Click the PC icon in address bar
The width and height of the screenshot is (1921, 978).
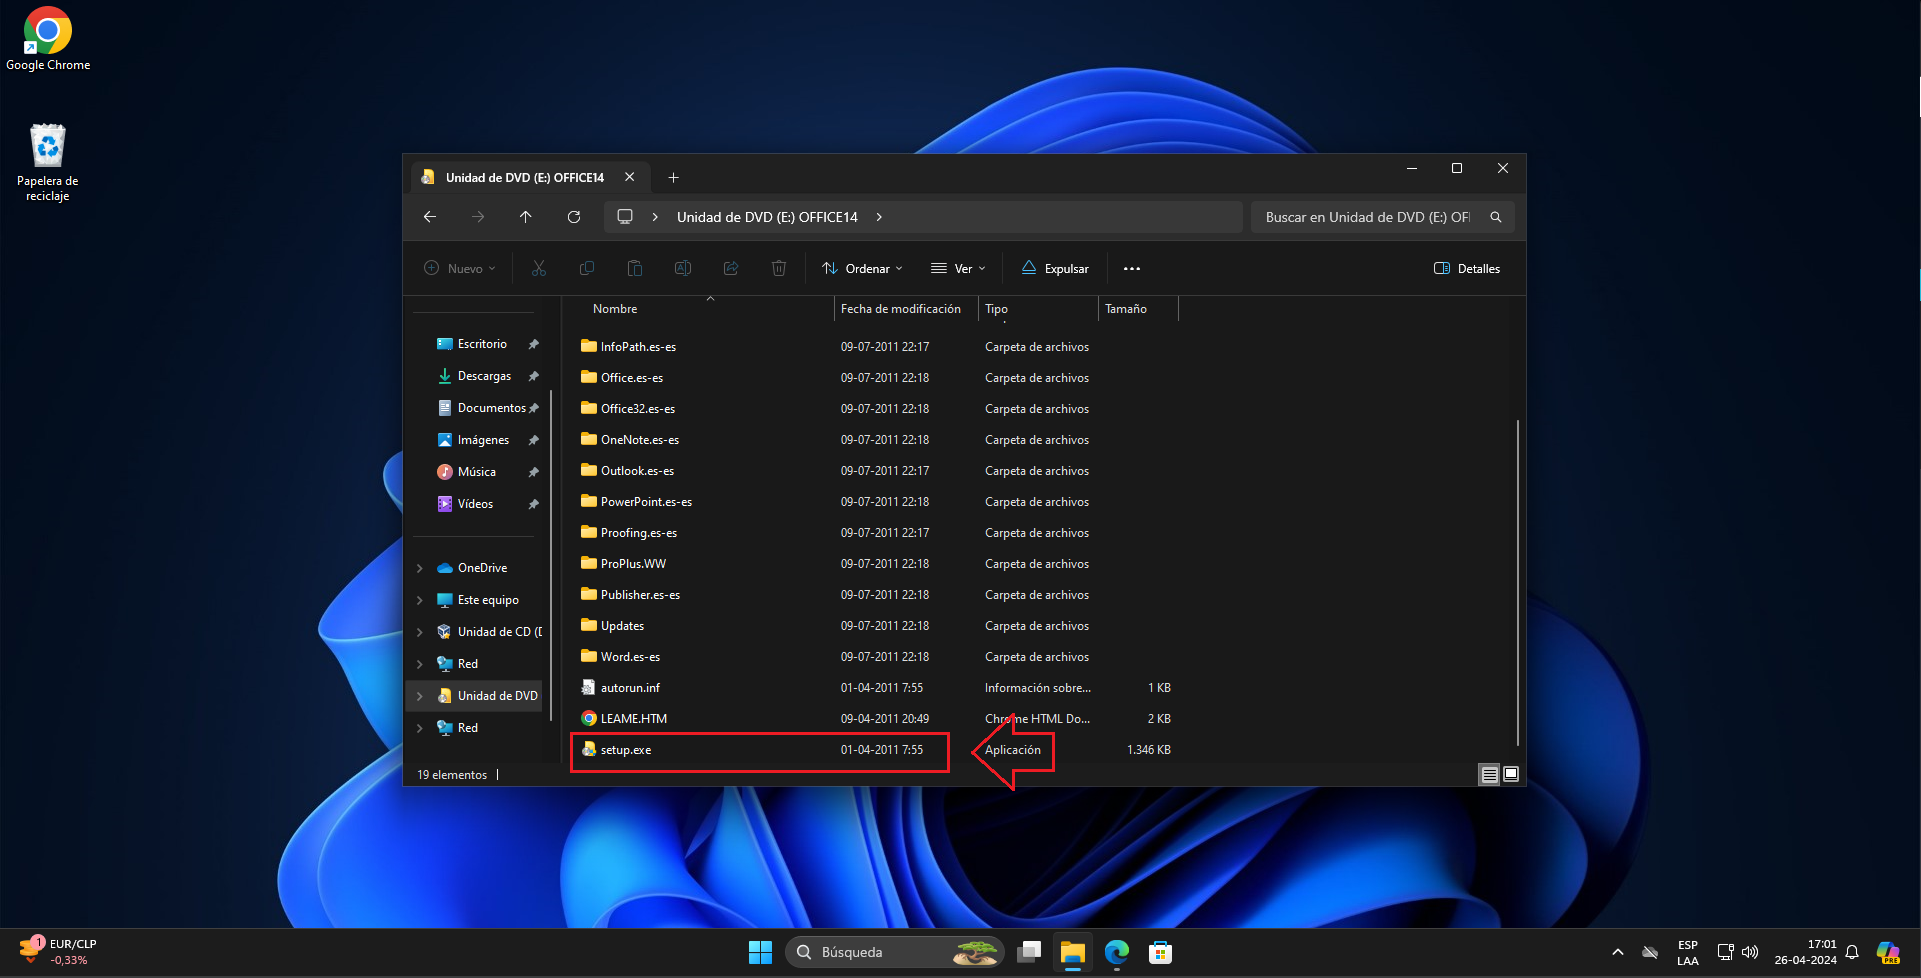point(625,217)
